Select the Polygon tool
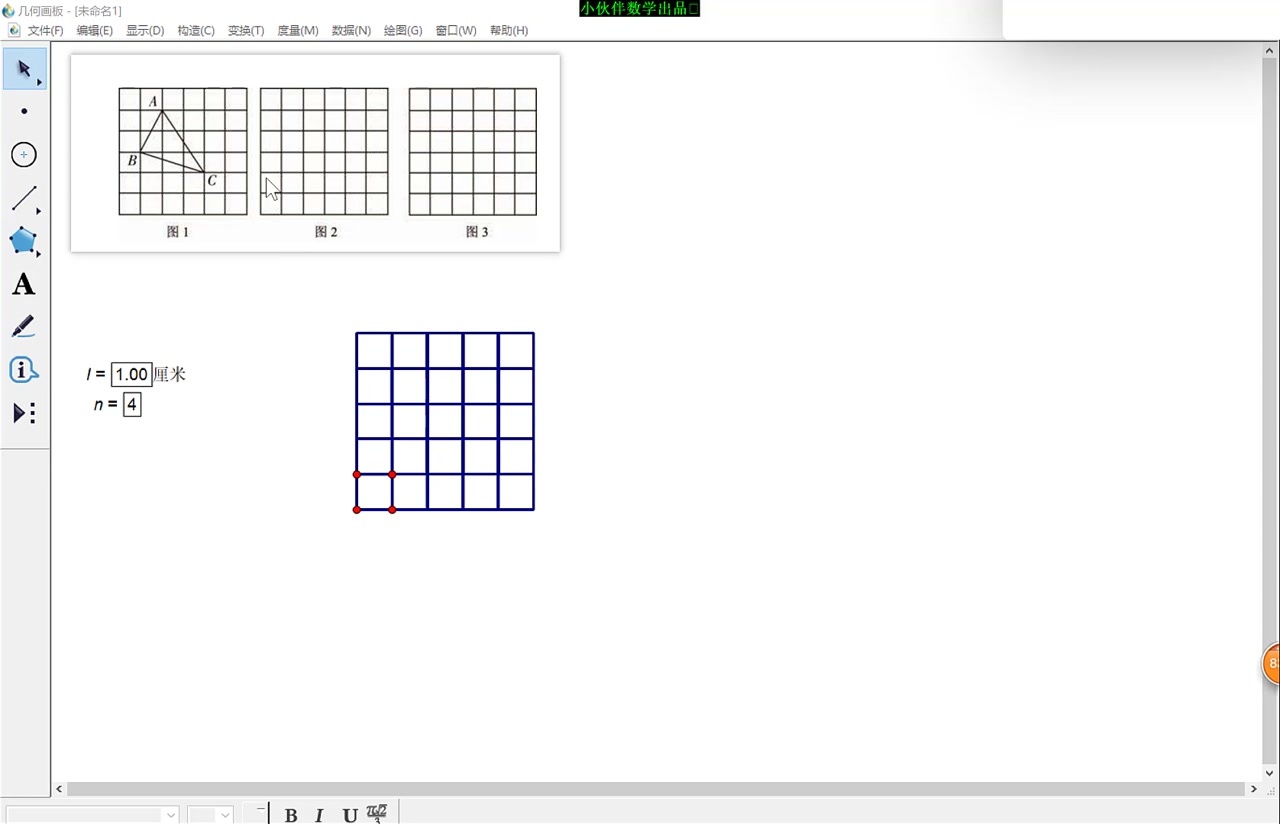The width and height of the screenshot is (1280, 824). [x=24, y=241]
